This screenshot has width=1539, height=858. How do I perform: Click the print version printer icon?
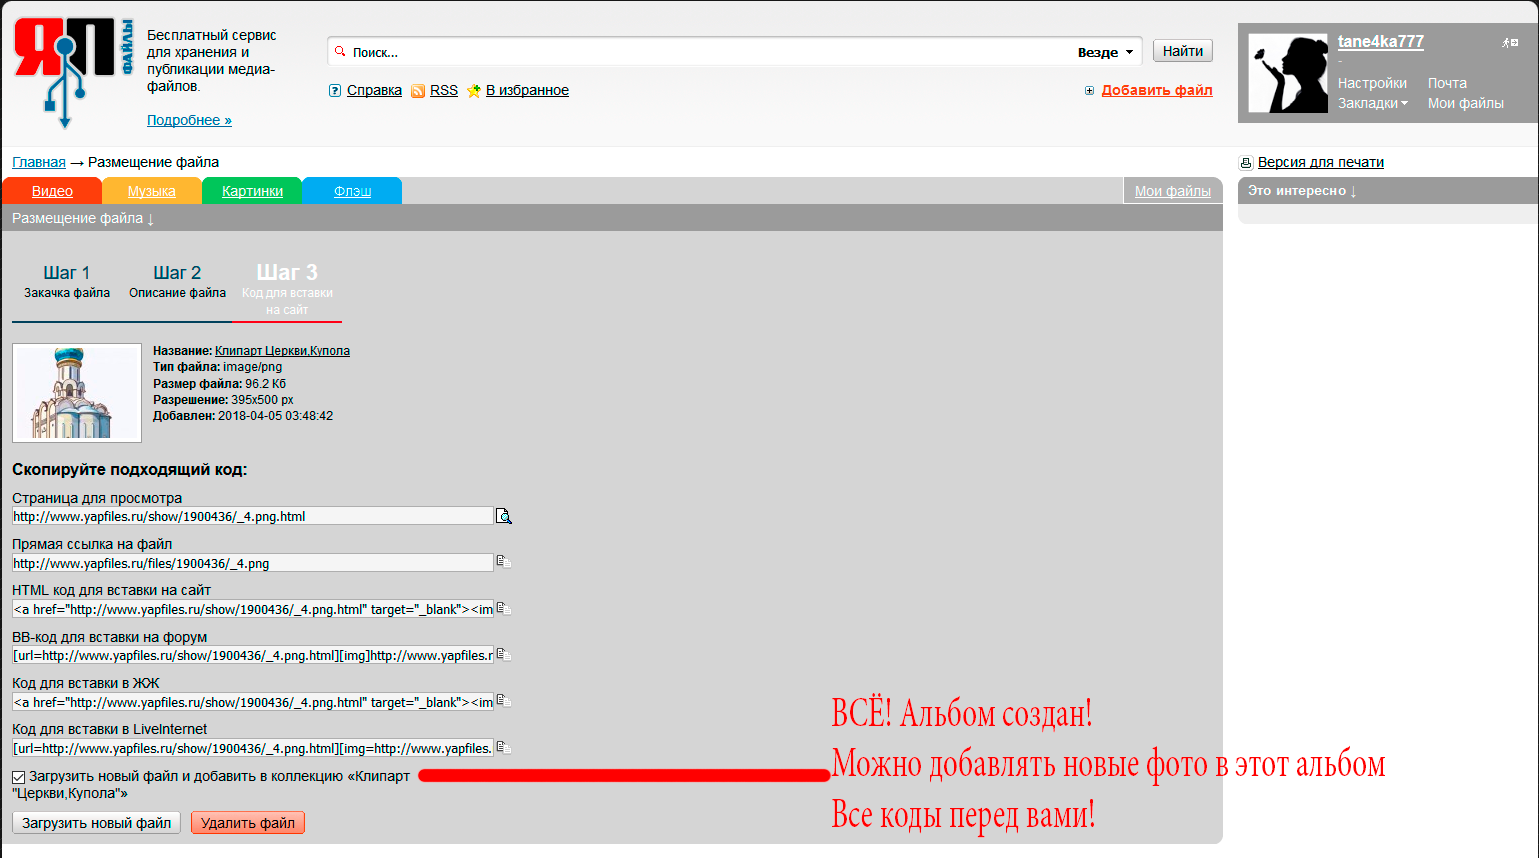pos(1246,163)
